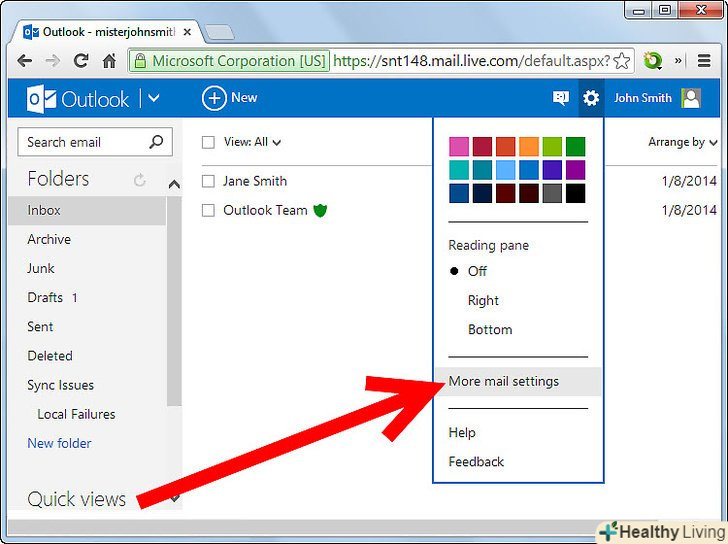Refresh the Folders list
Screen dimensions: 728x544
click(x=139, y=180)
